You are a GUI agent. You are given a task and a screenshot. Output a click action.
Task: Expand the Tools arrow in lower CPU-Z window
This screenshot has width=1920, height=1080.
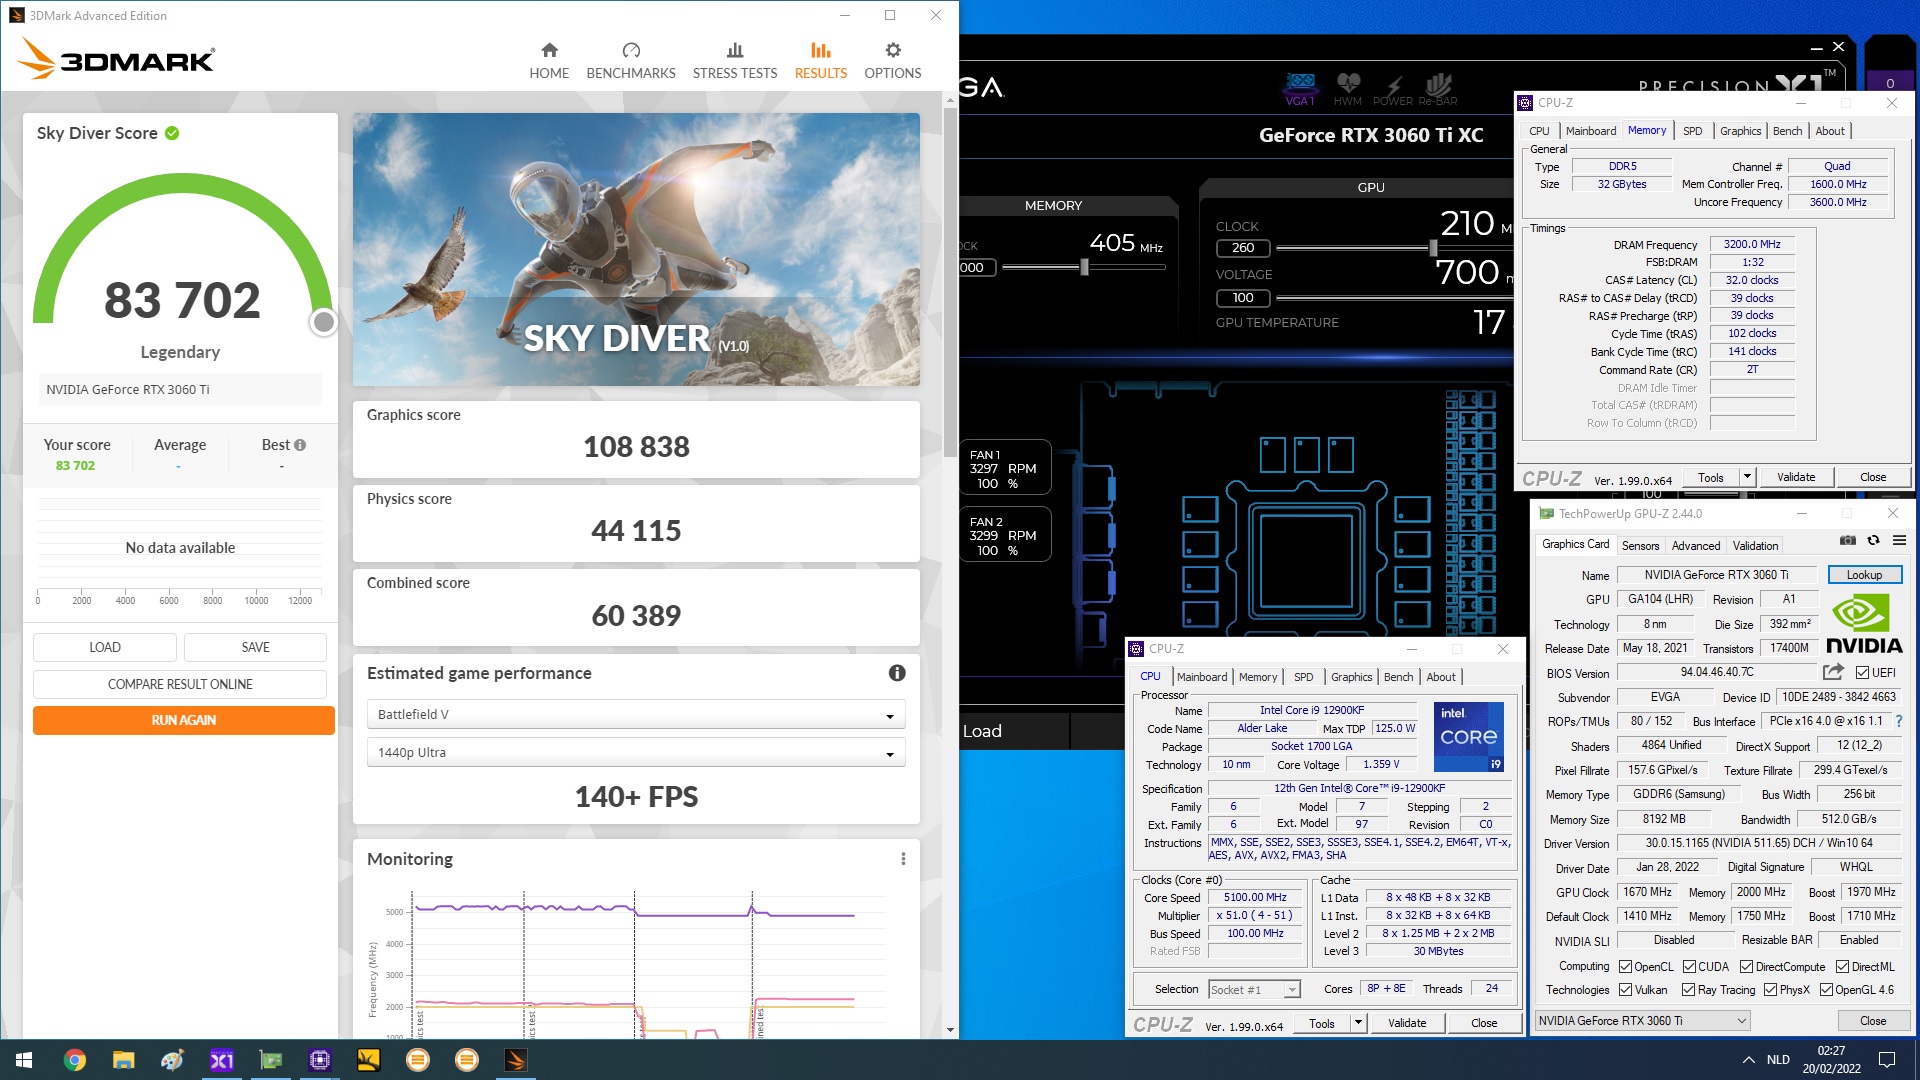tap(1357, 1023)
